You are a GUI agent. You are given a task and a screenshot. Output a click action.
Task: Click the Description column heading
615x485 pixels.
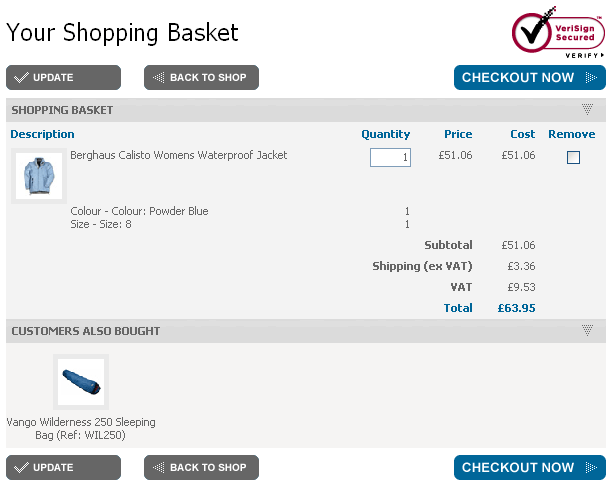click(x=42, y=134)
